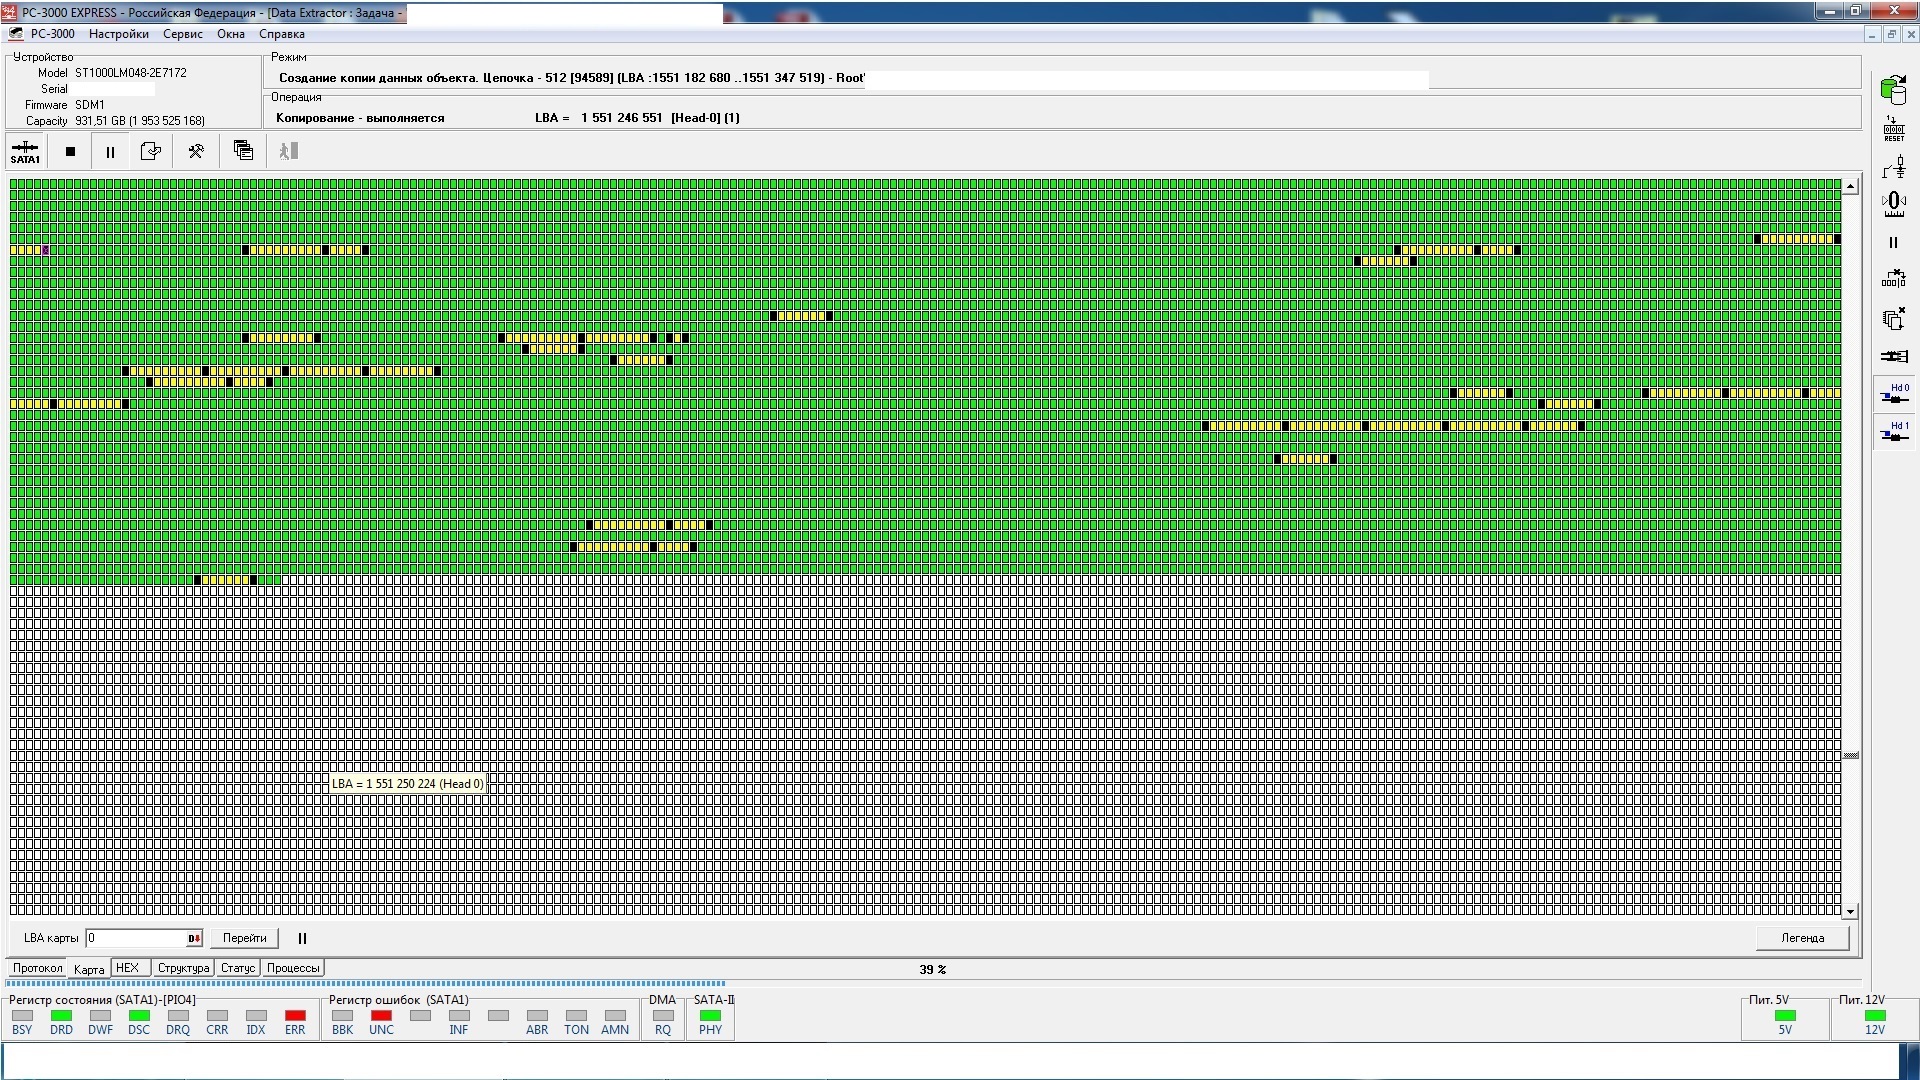The width and height of the screenshot is (1920, 1080).
Task: Stop the copy task with the square icon
Action: click(x=70, y=152)
